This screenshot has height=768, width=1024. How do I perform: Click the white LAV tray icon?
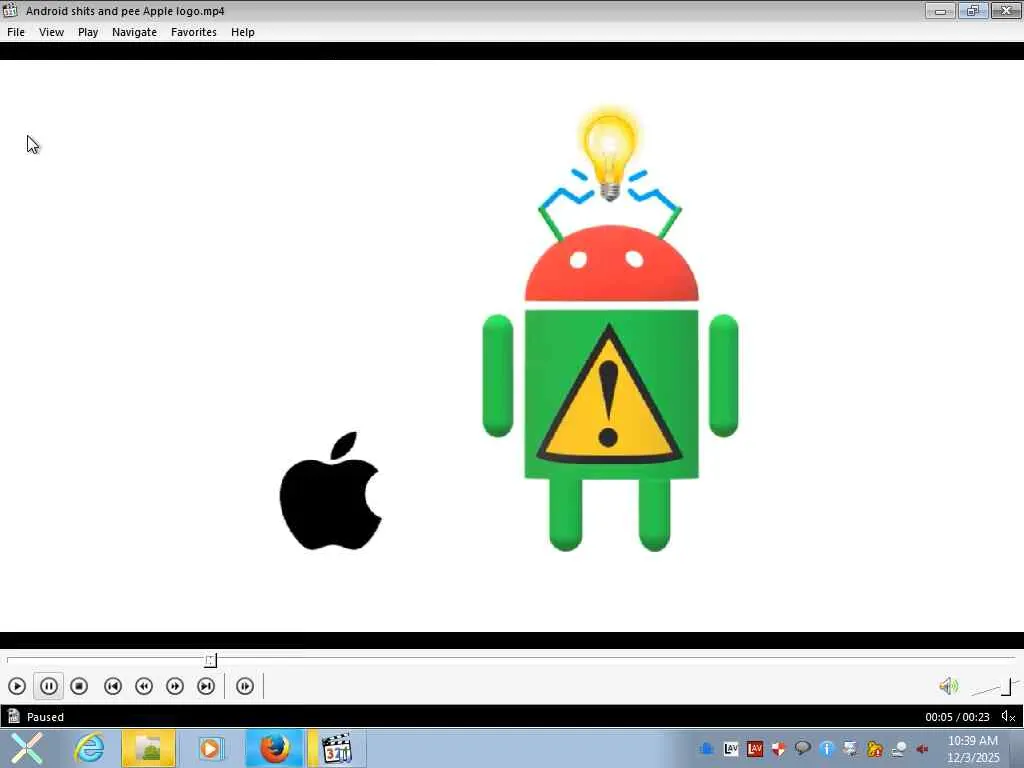coord(731,748)
